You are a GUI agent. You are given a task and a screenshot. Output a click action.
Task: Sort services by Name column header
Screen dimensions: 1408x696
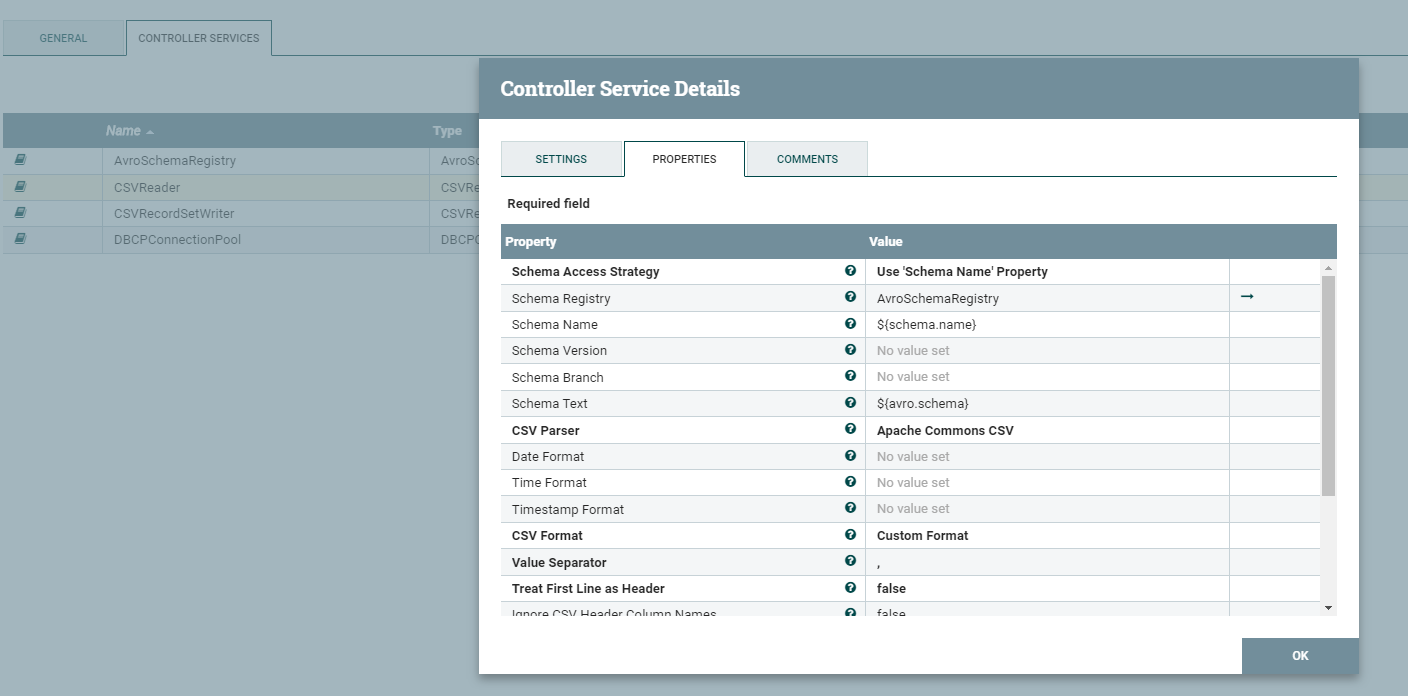pyautogui.click(x=124, y=131)
